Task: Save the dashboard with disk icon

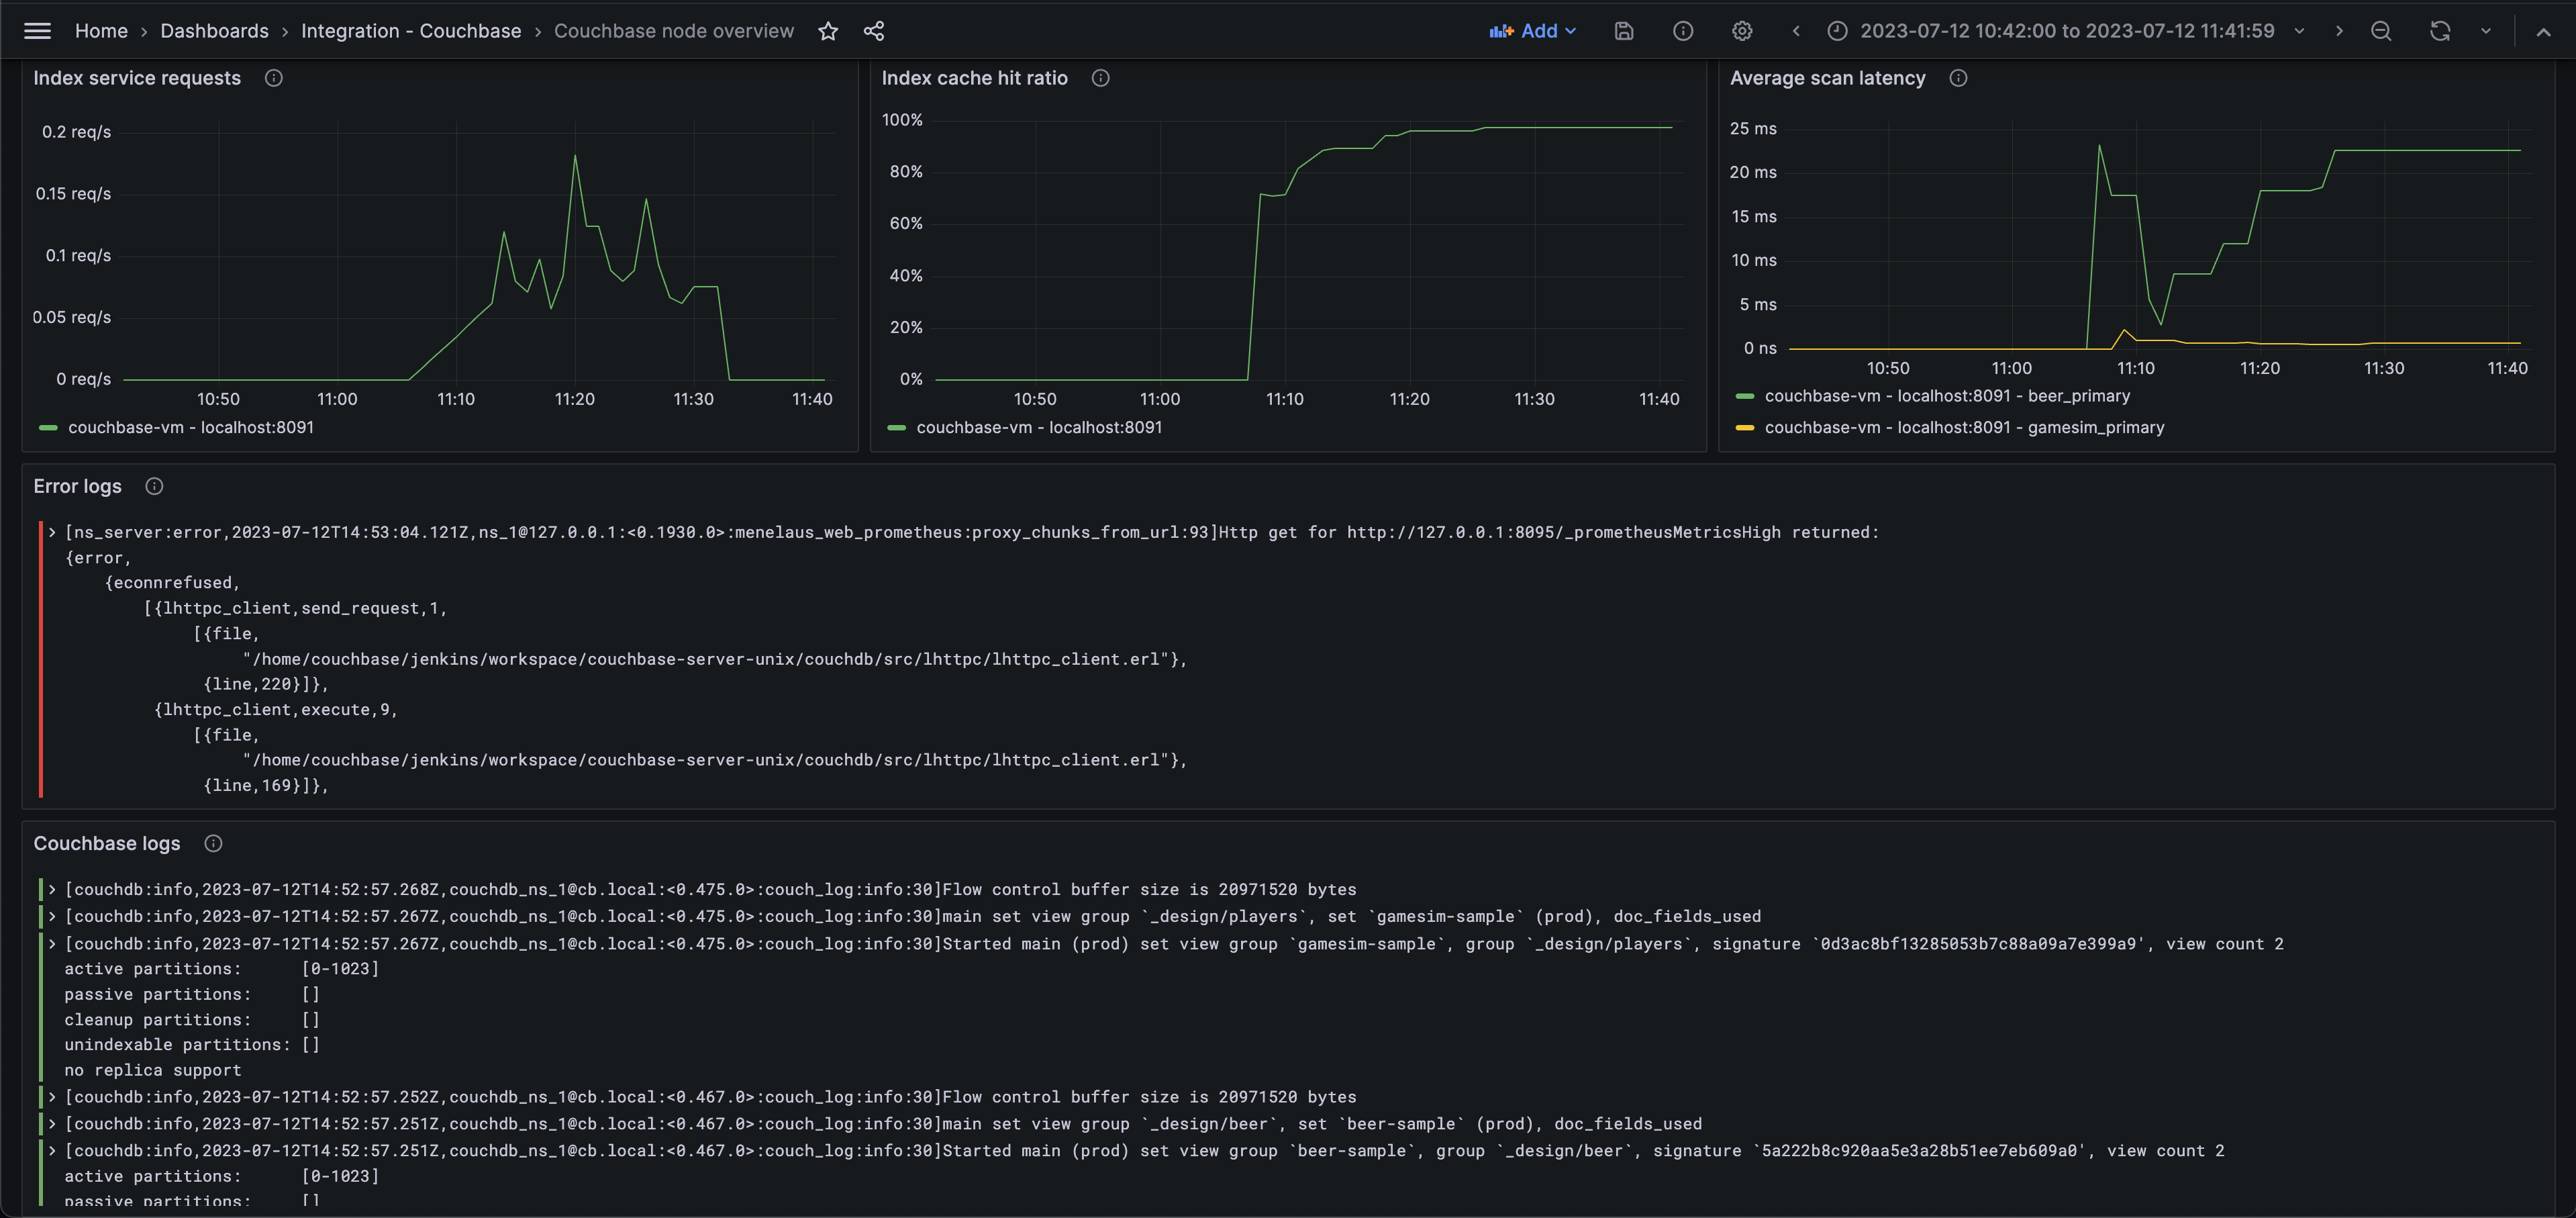Action: pyautogui.click(x=1624, y=31)
